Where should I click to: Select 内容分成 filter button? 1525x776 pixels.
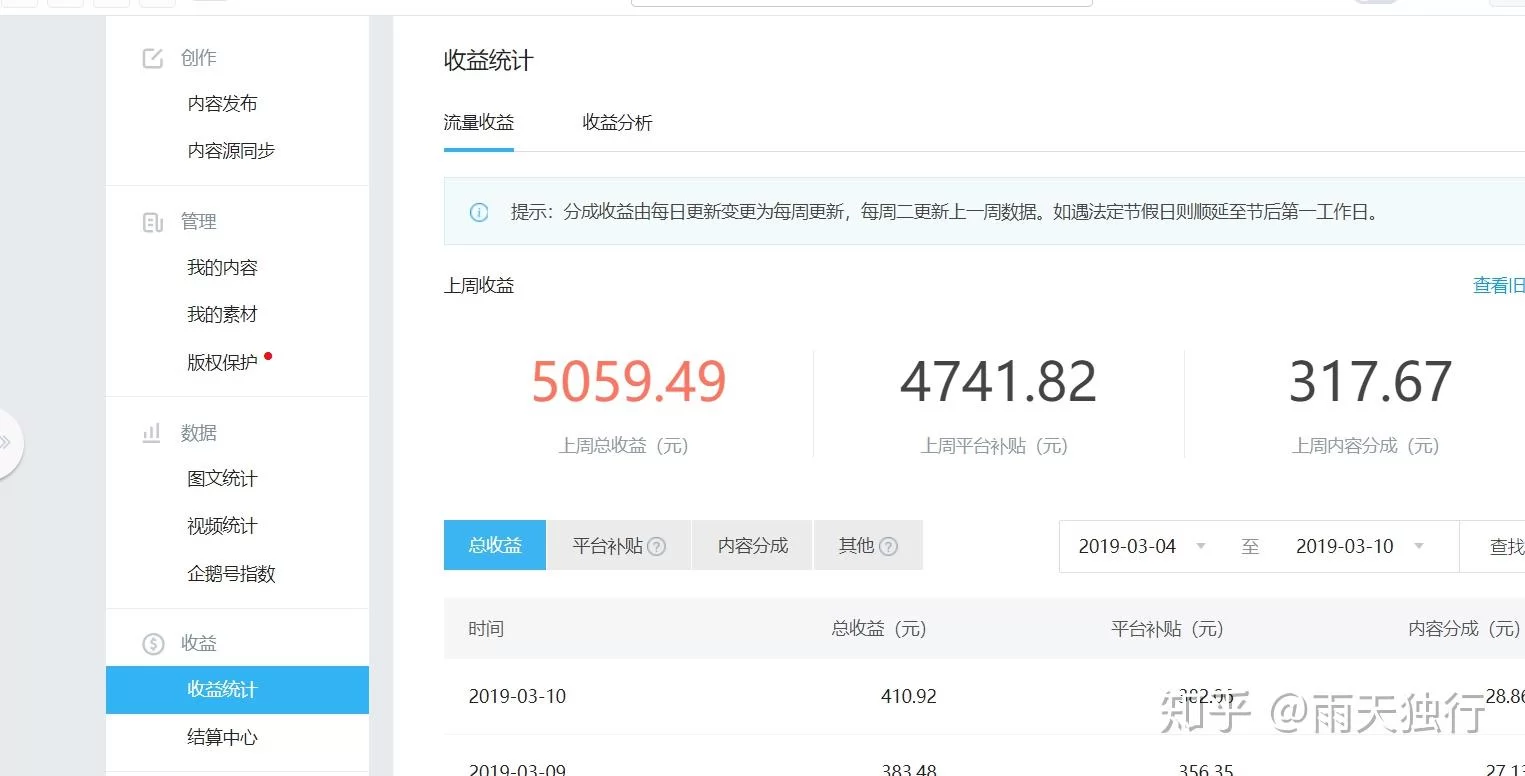pos(752,545)
